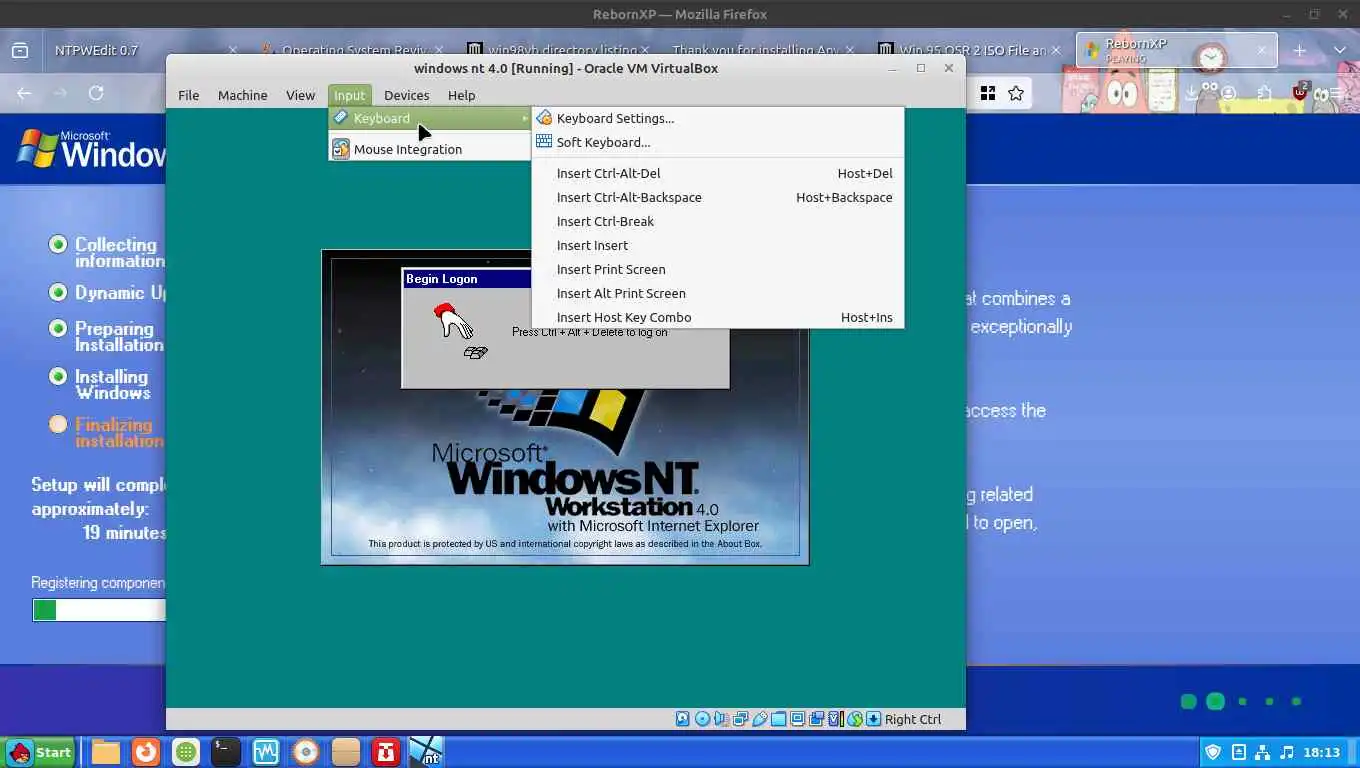Click the network tray icon
This screenshot has height=768, width=1360.
coord(1262,752)
